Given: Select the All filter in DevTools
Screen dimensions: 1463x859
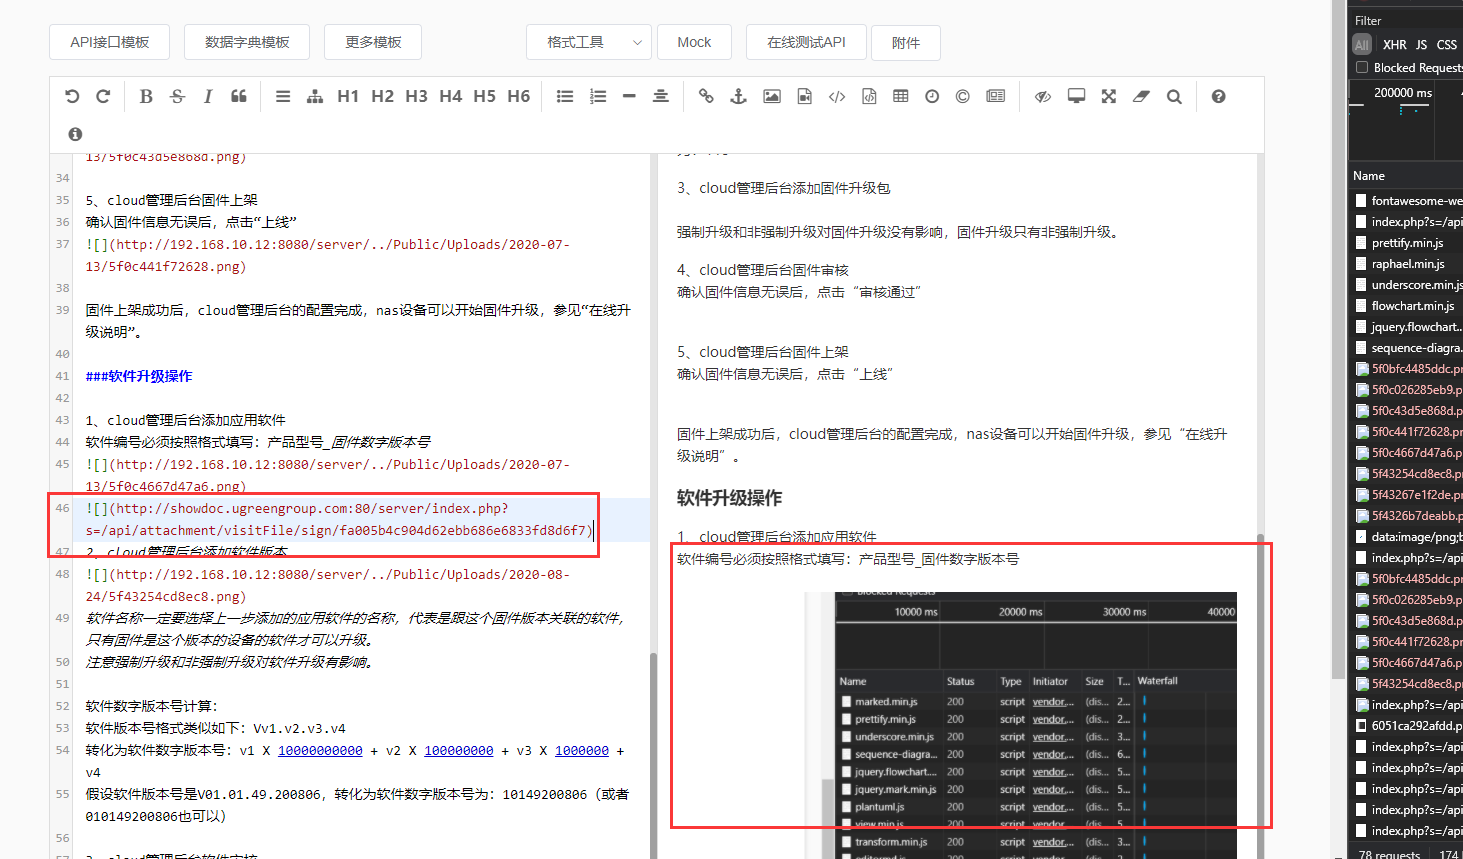Looking at the screenshot, I should pyautogui.click(x=1362, y=45).
